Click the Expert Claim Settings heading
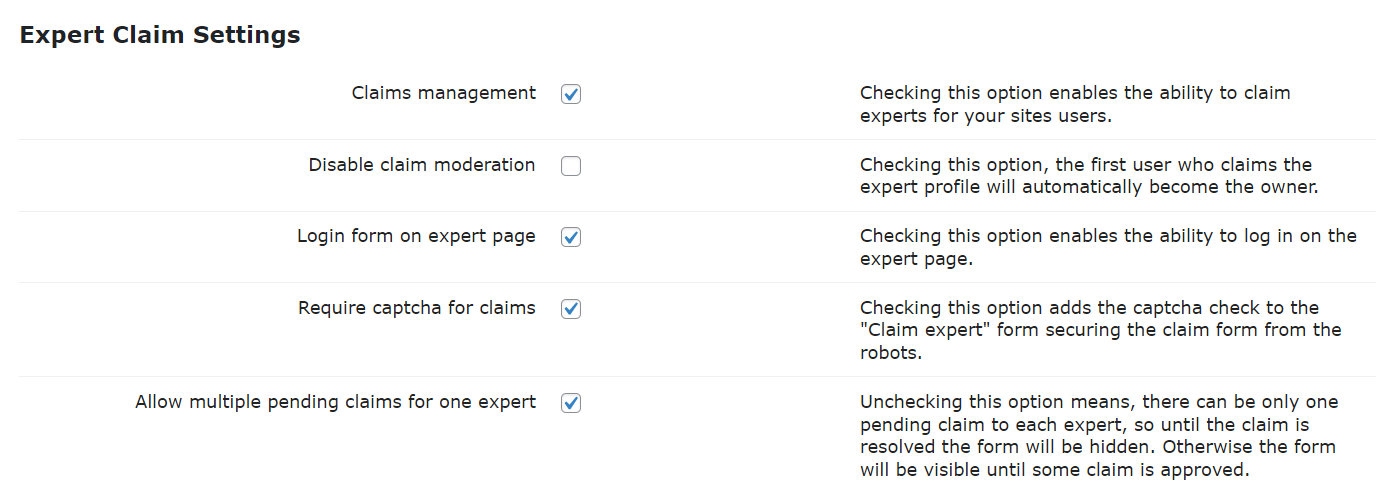 click(160, 35)
